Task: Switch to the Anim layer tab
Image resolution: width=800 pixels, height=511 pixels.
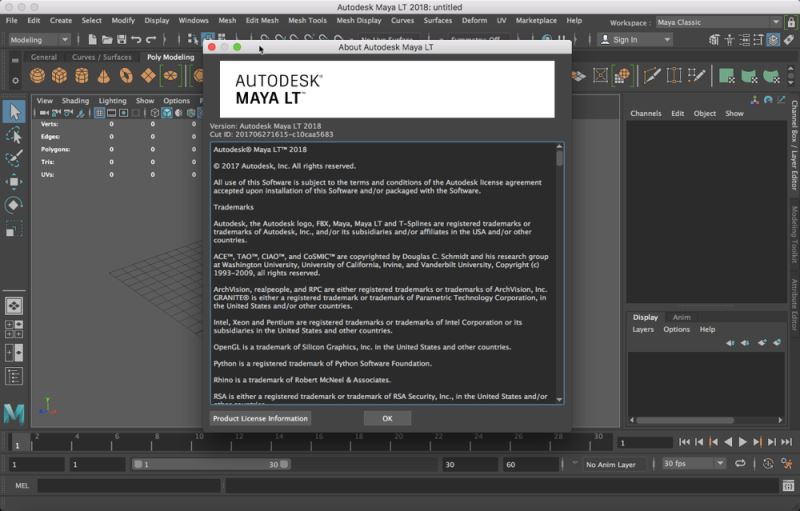Action: 681,317
